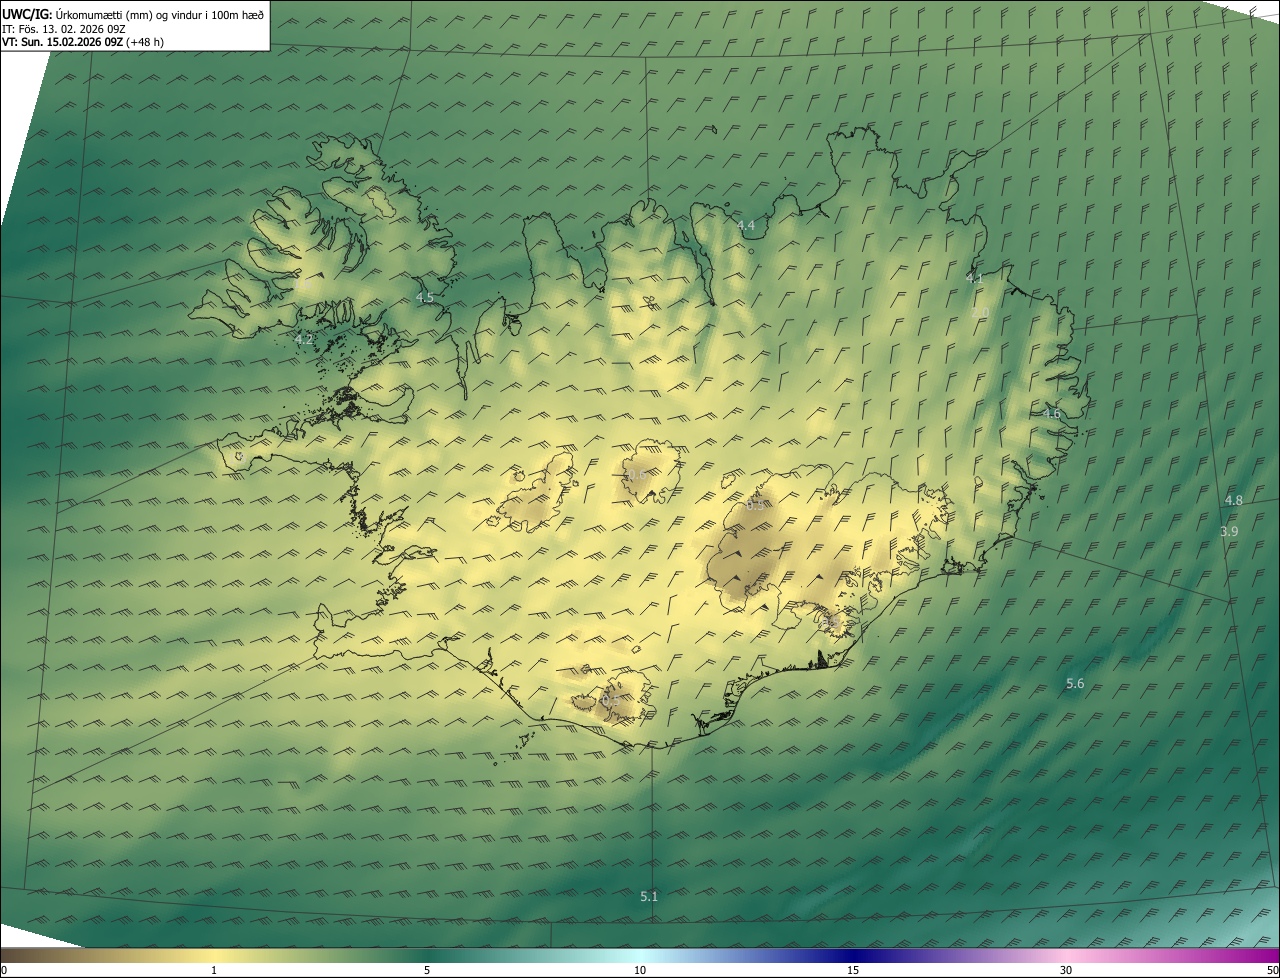Click the '0' label on the colorbar

pyautogui.click(x=3, y=970)
